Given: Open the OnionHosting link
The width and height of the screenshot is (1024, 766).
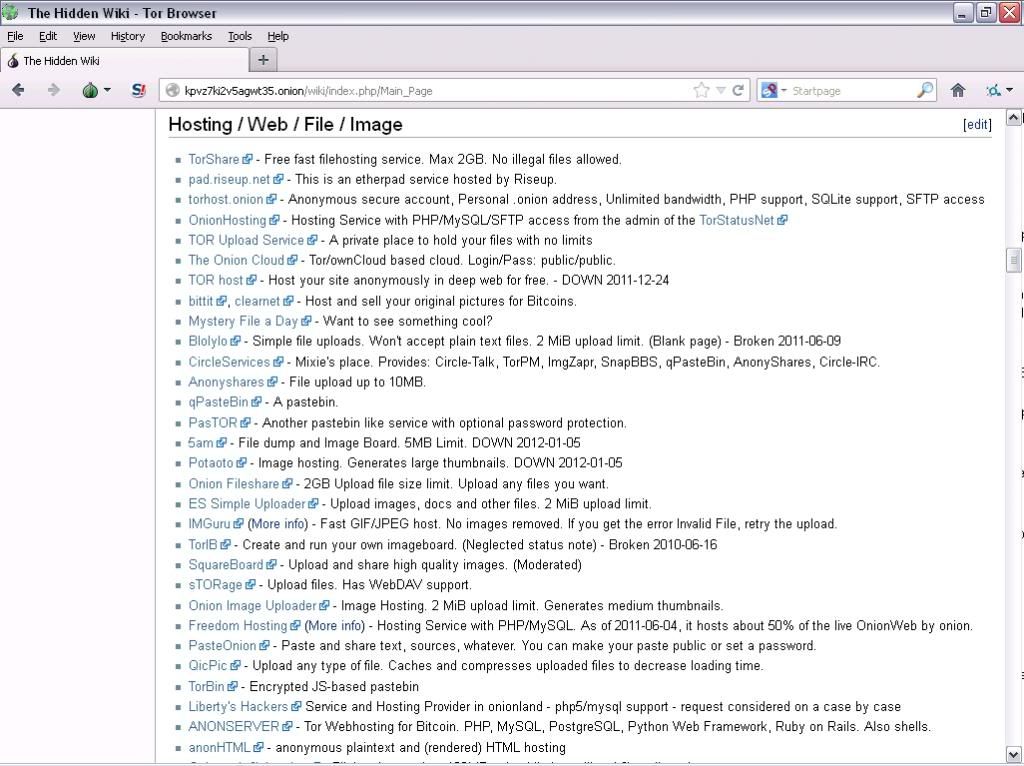Looking at the screenshot, I should click(x=227, y=221).
